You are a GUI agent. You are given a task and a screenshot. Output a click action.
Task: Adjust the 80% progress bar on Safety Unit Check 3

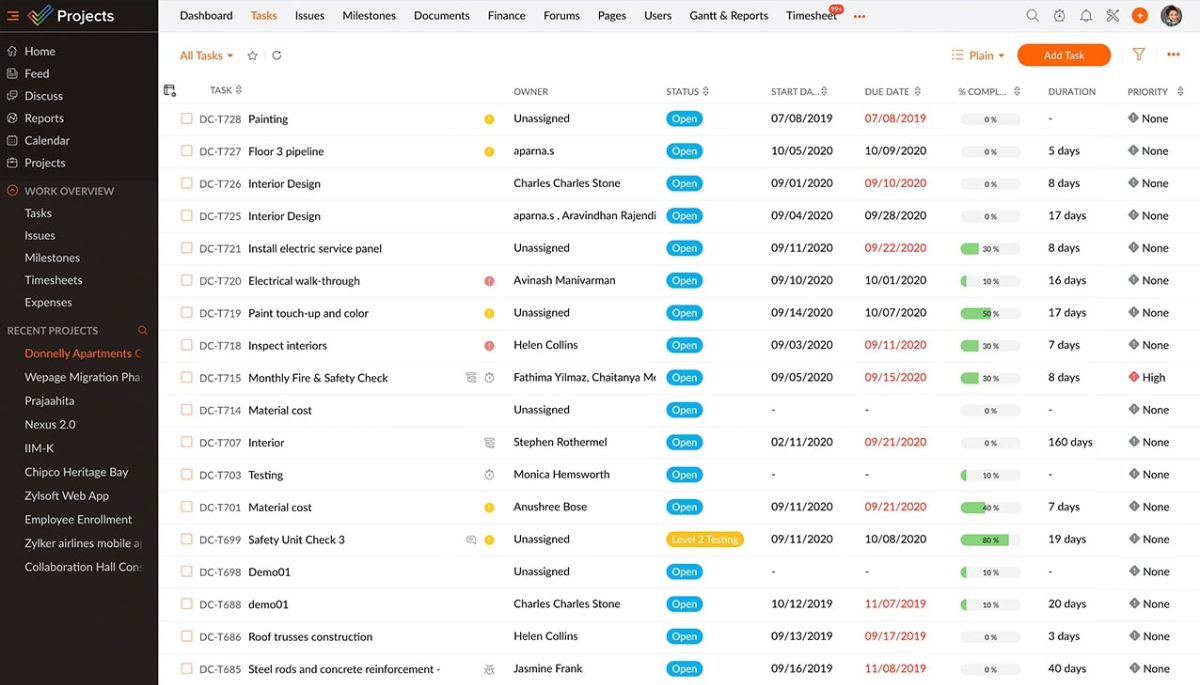pyautogui.click(x=991, y=540)
